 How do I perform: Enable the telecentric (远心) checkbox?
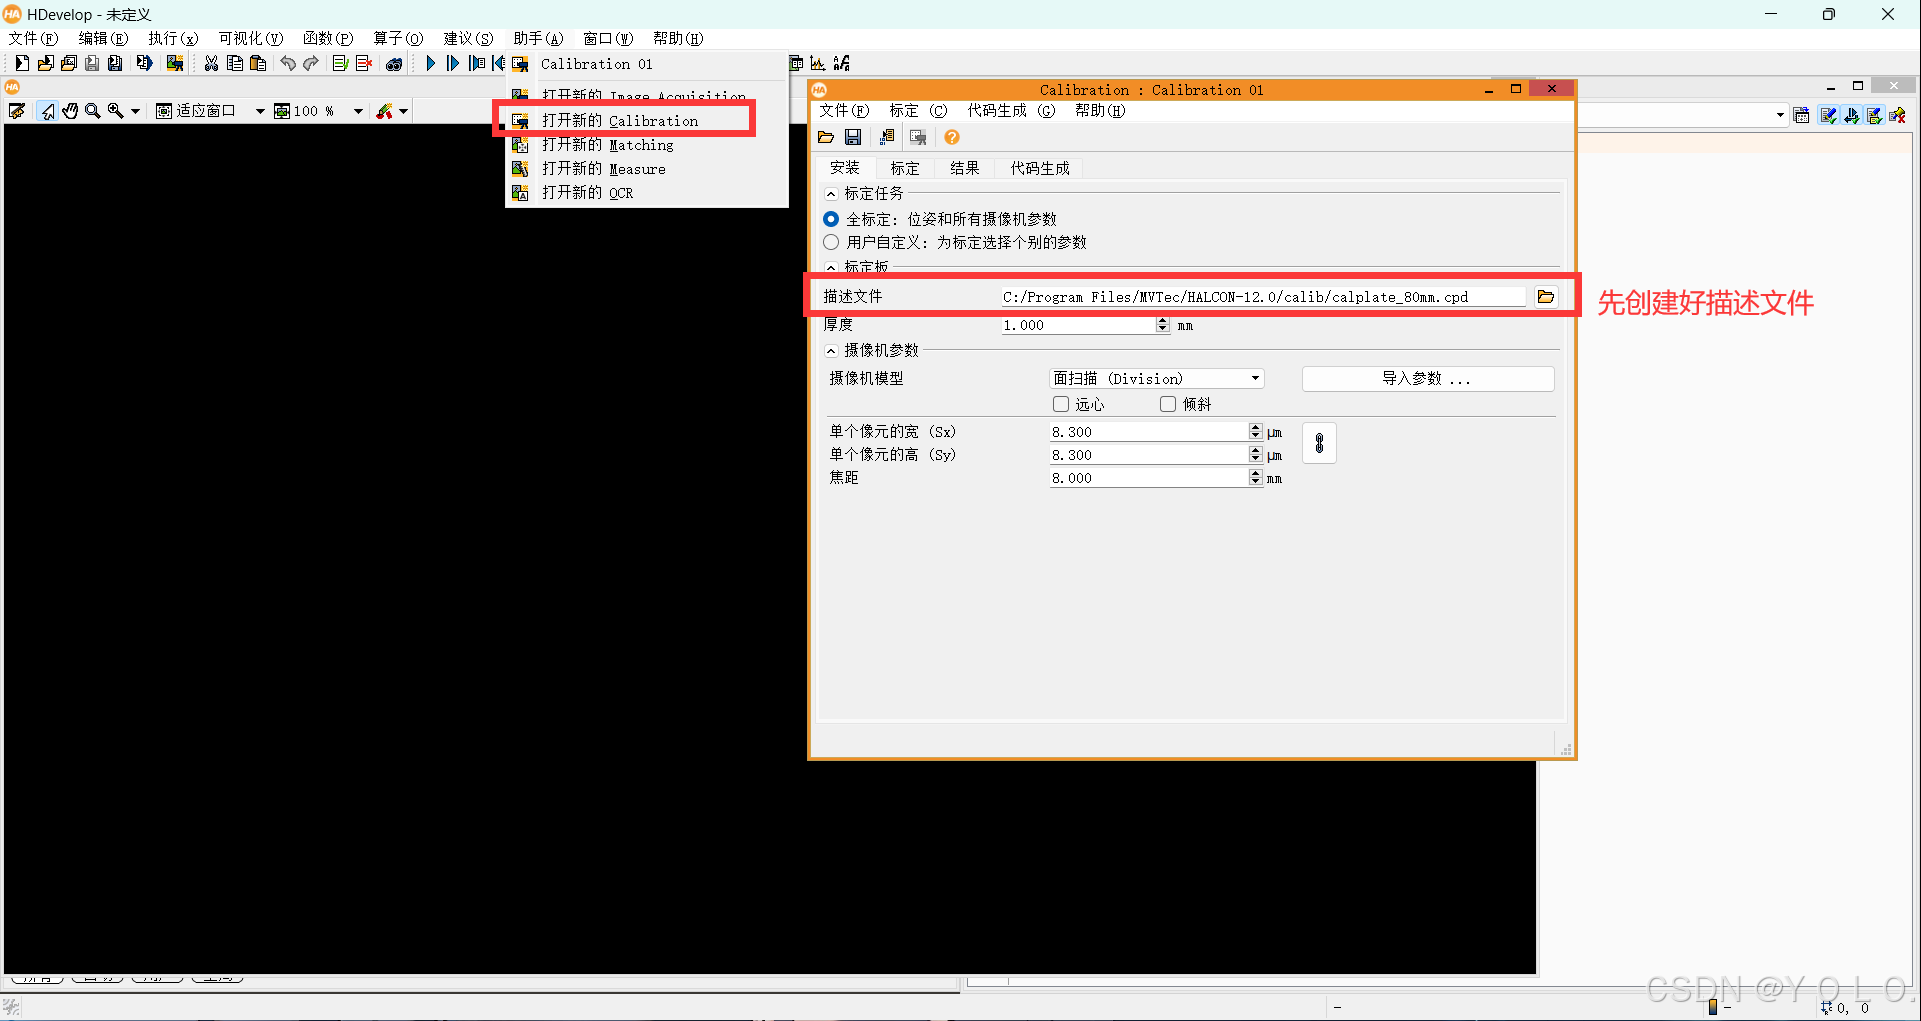tap(1061, 404)
